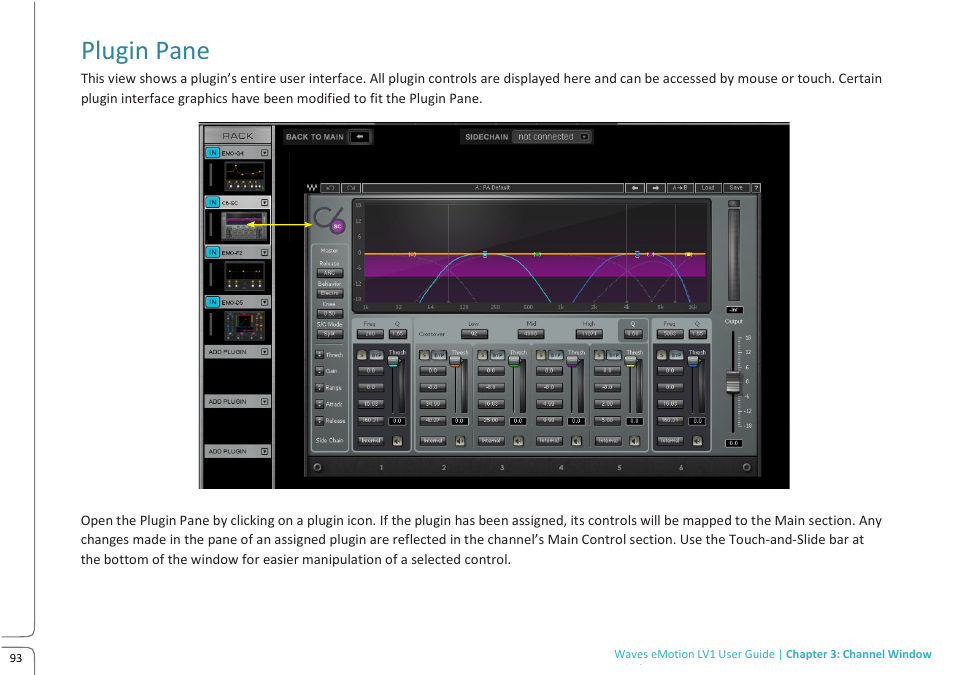This screenshot has width=954, height=675.
Task: Click band 4 threshold fader with purple marker
Action: click(572, 362)
